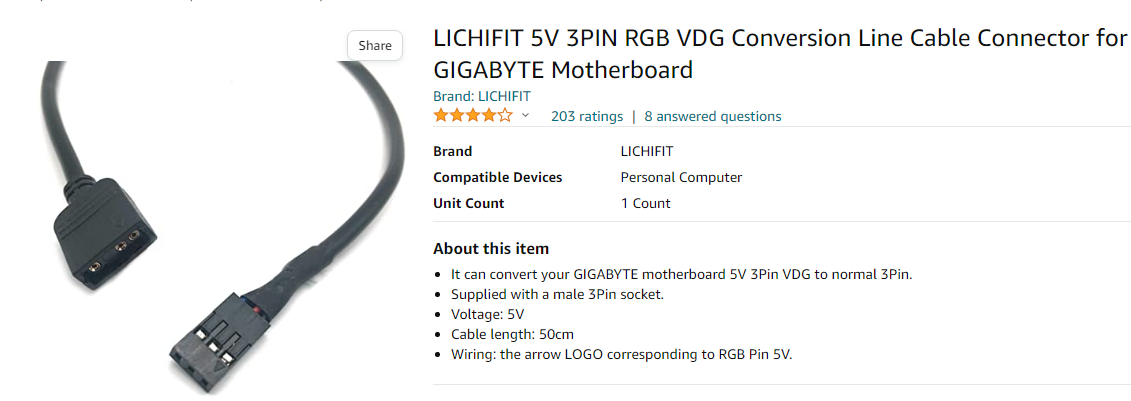Visit the Brand: LICHIFIT store link
The width and height of the screenshot is (1131, 401).
tap(481, 96)
